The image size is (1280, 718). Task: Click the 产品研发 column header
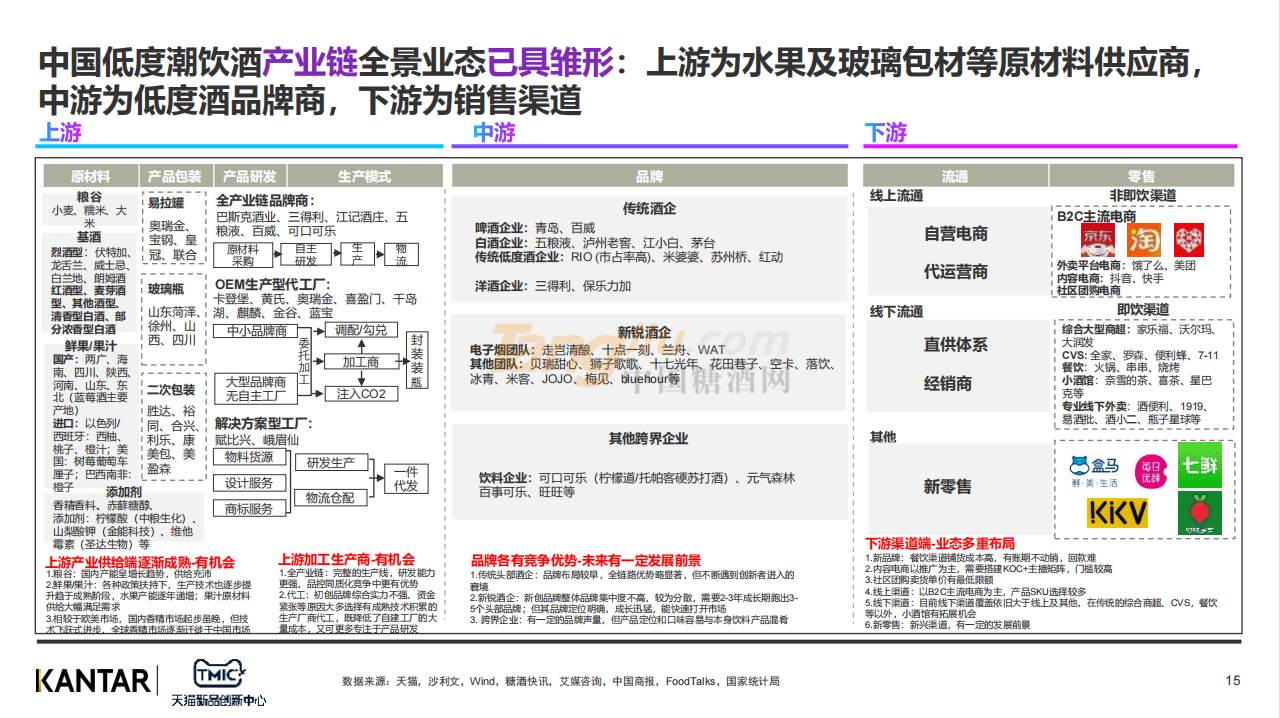249,176
